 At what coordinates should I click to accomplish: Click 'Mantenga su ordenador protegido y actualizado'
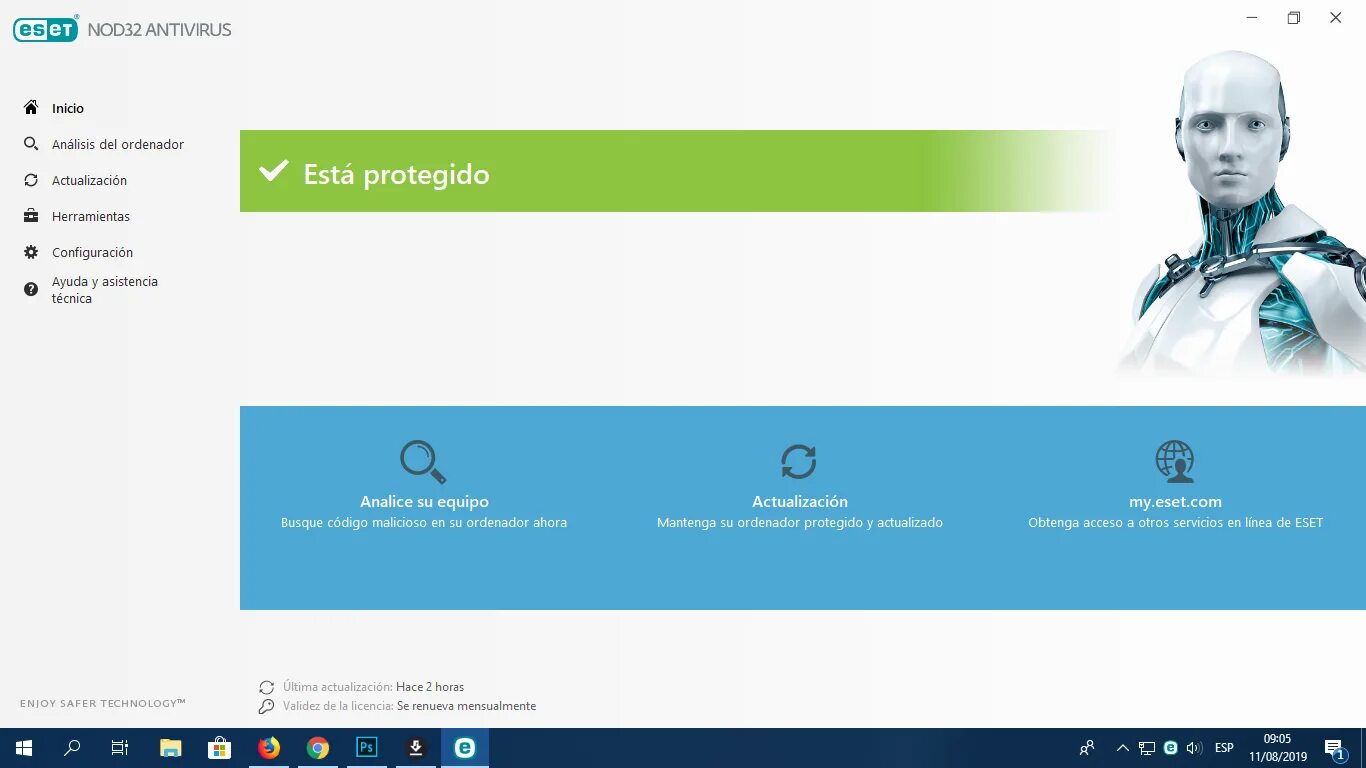(x=800, y=523)
